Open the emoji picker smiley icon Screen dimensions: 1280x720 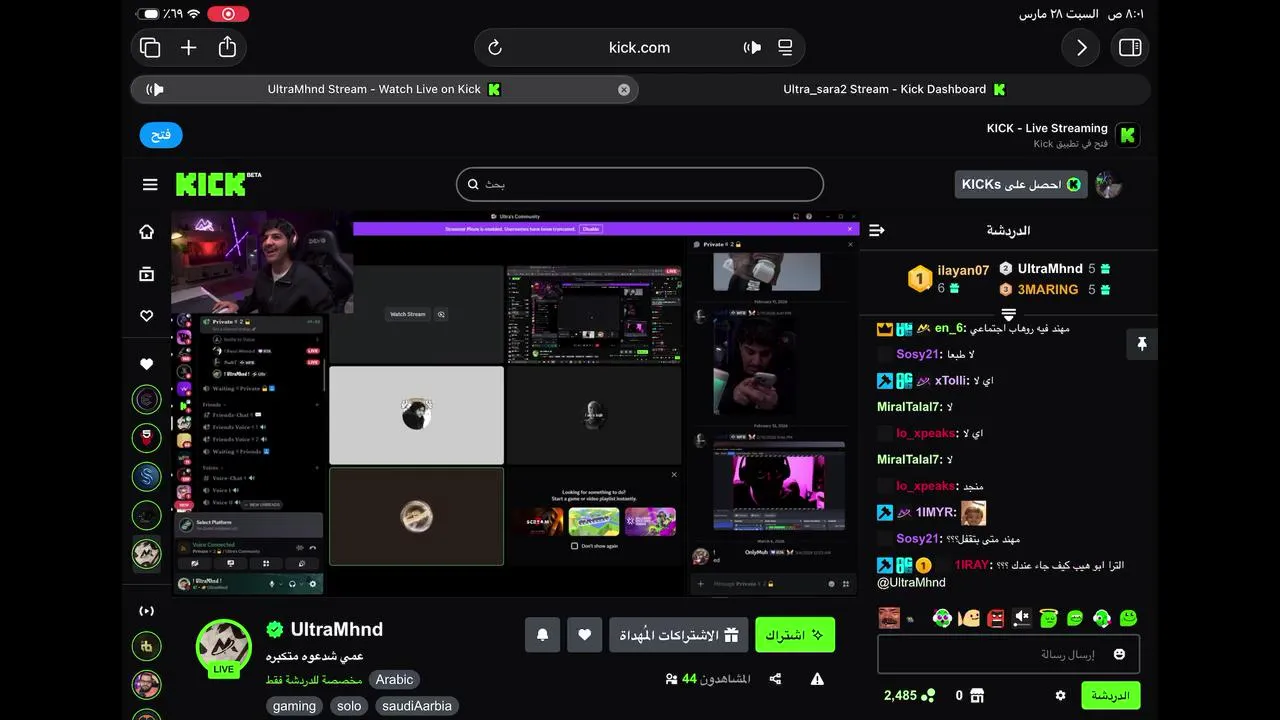coord(1119,654)
